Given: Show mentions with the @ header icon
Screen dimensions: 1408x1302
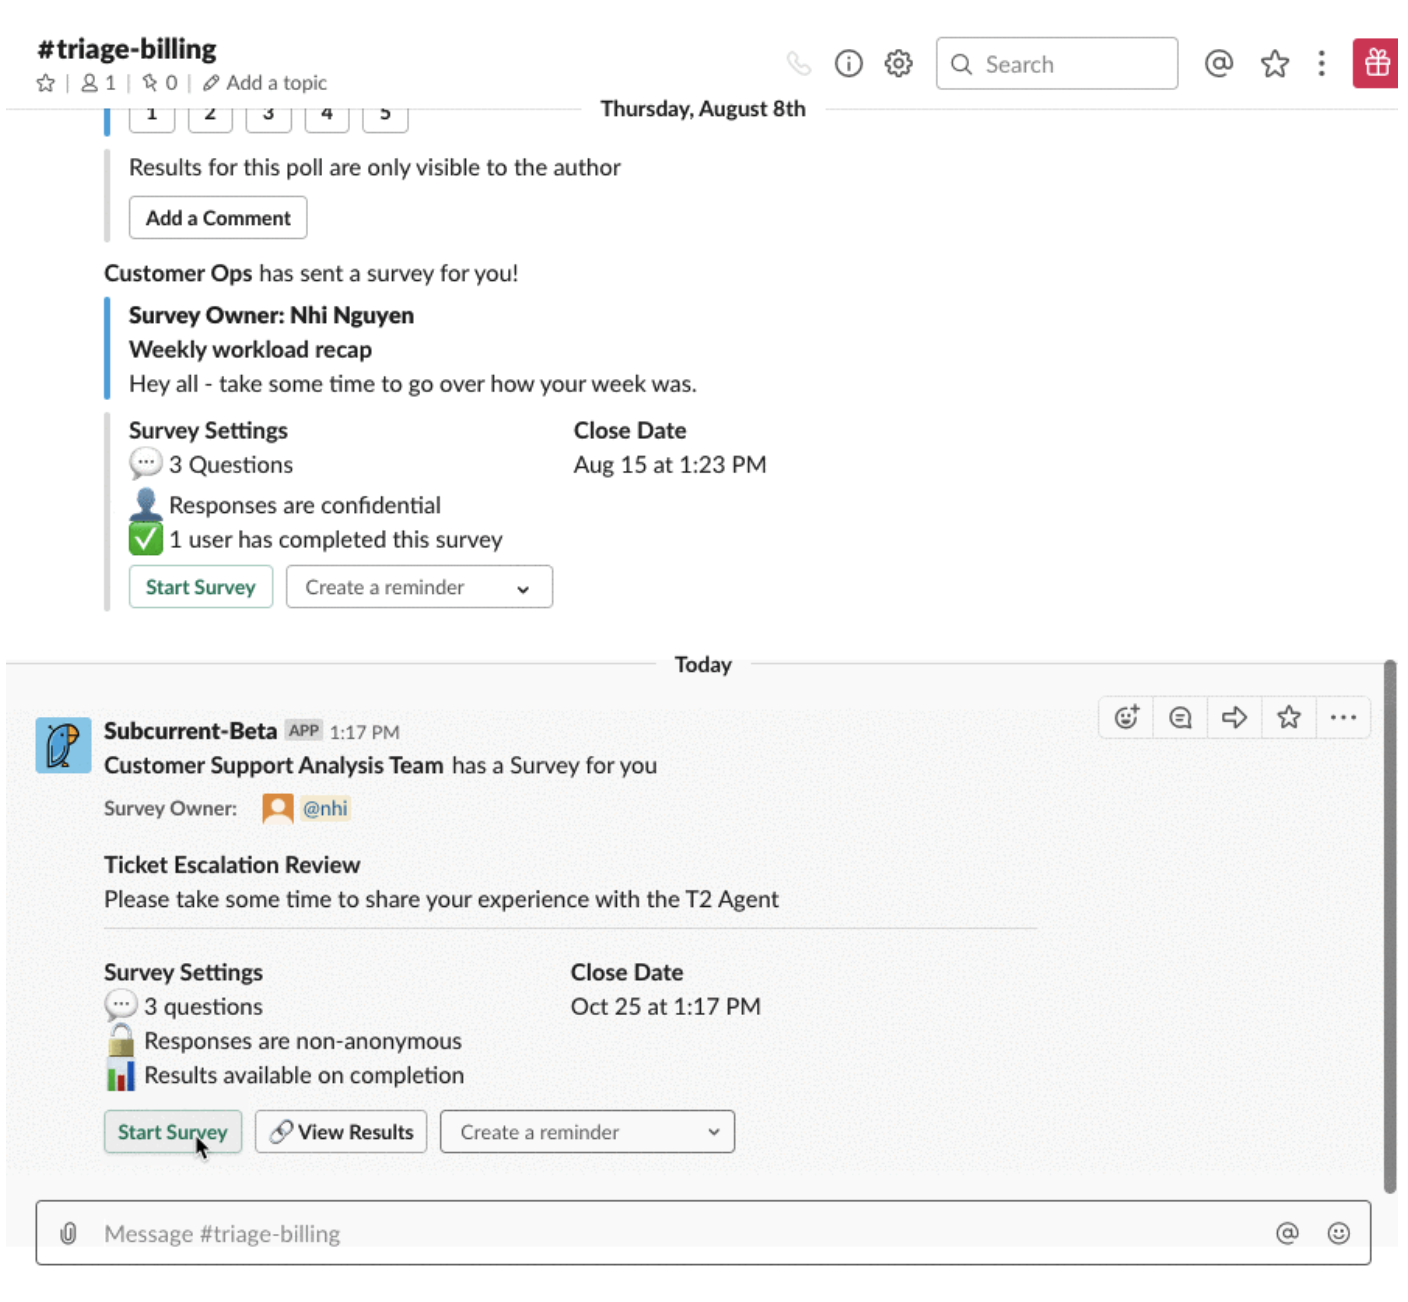Looking at the screenshot, I should (1218, 64).
